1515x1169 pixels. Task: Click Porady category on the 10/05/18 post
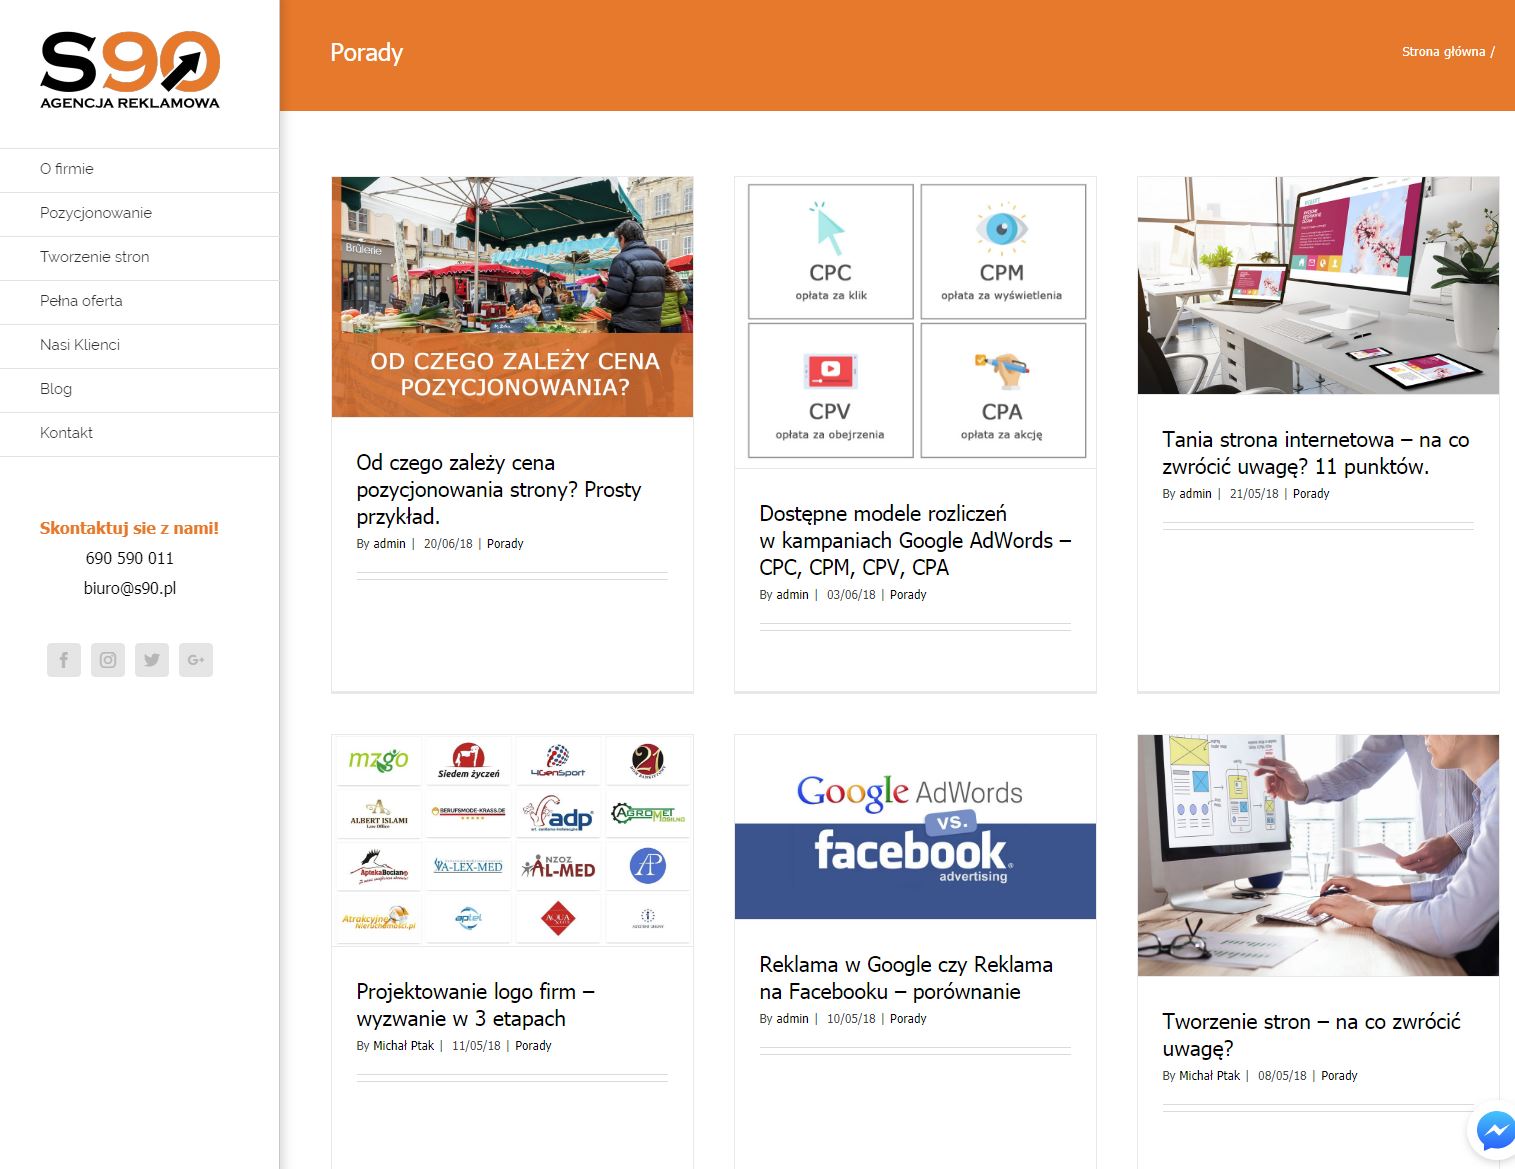click(x=908, y=1019)
